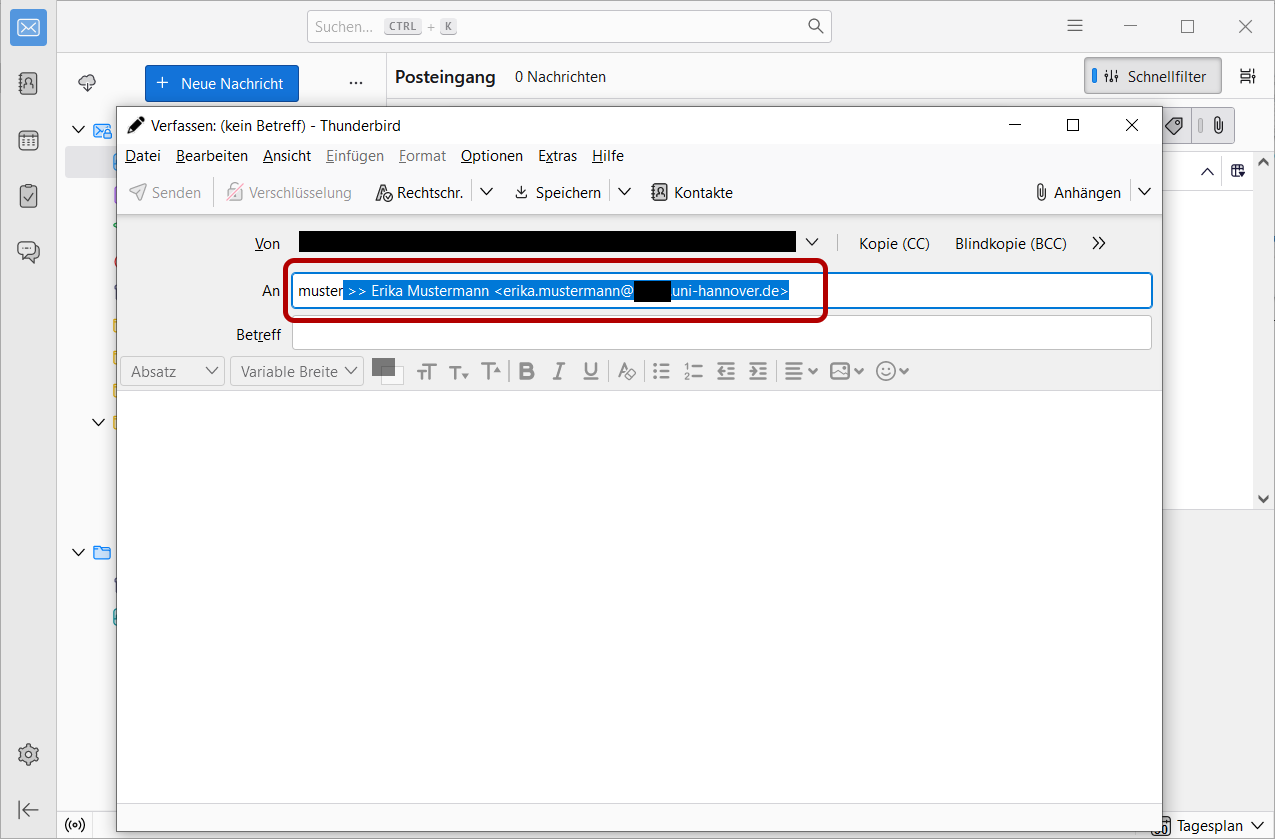Toggle the Schnellfilter quick filter bar

[x=1152, y=76]
